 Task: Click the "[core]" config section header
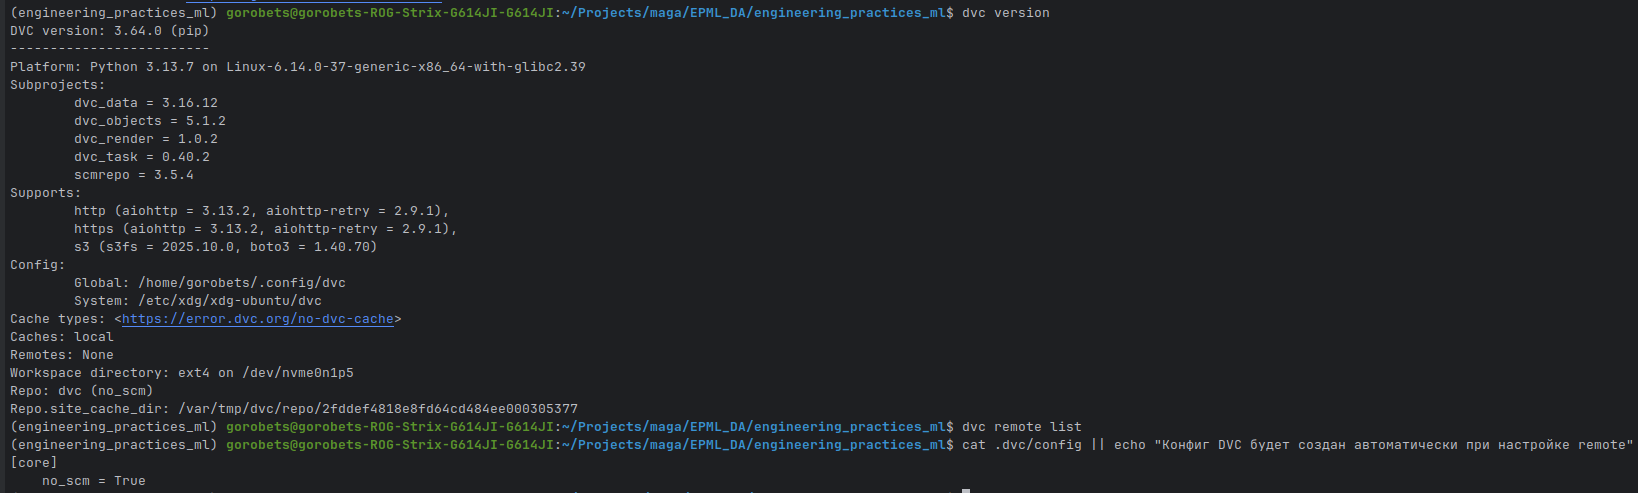34,463
